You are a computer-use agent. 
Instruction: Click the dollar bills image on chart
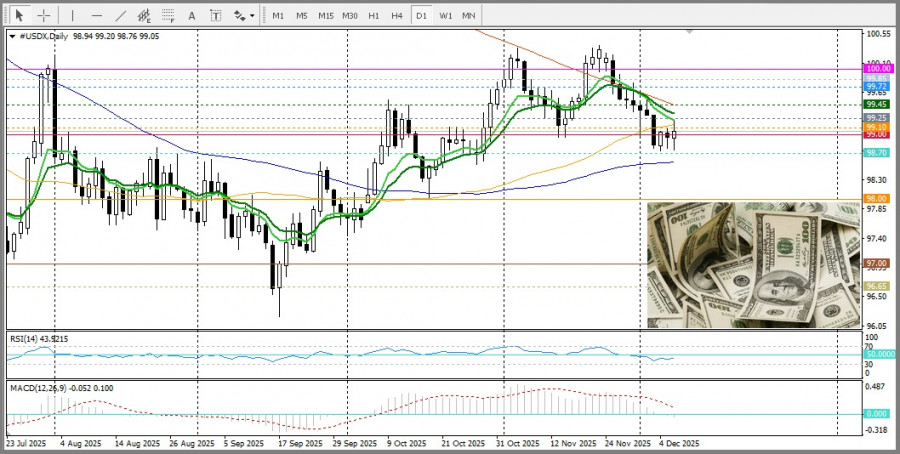point(754,265)
